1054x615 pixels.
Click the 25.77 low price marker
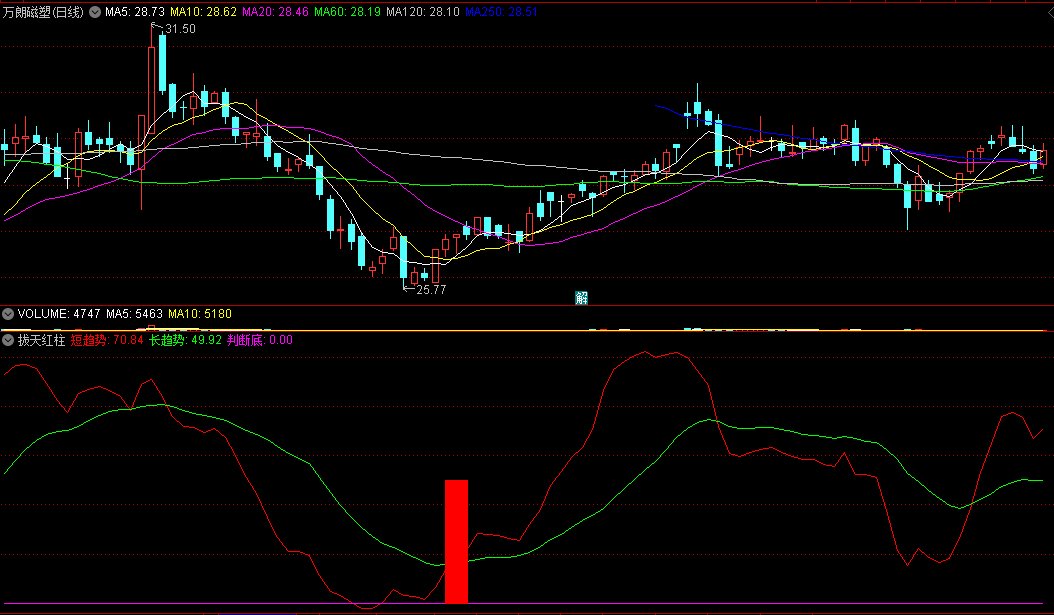point(431,290)
